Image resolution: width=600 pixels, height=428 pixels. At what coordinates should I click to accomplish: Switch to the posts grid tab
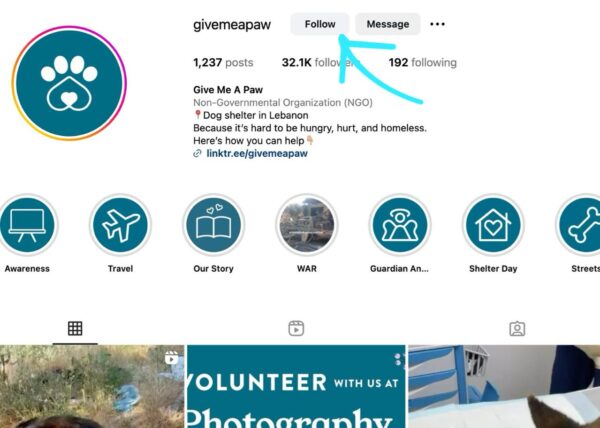coord(75,329)
